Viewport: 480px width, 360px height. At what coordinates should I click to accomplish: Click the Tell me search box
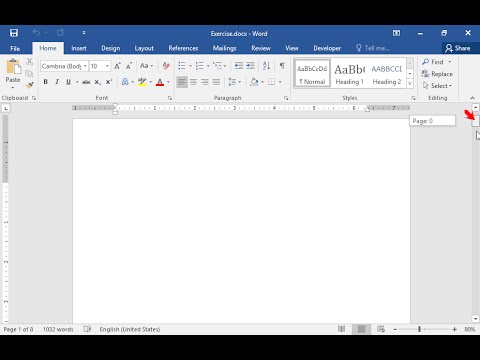(373, 48)
